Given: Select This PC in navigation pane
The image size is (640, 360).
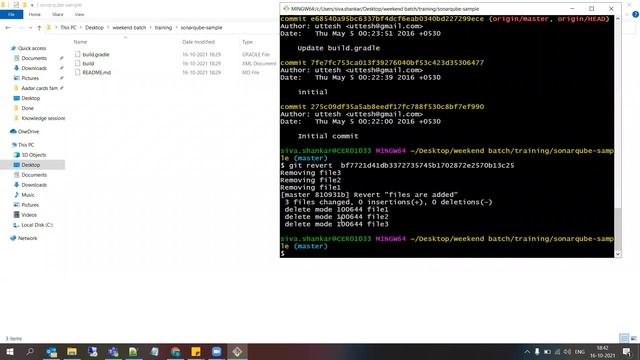Looking at the screenshot, I should (26, 145).
